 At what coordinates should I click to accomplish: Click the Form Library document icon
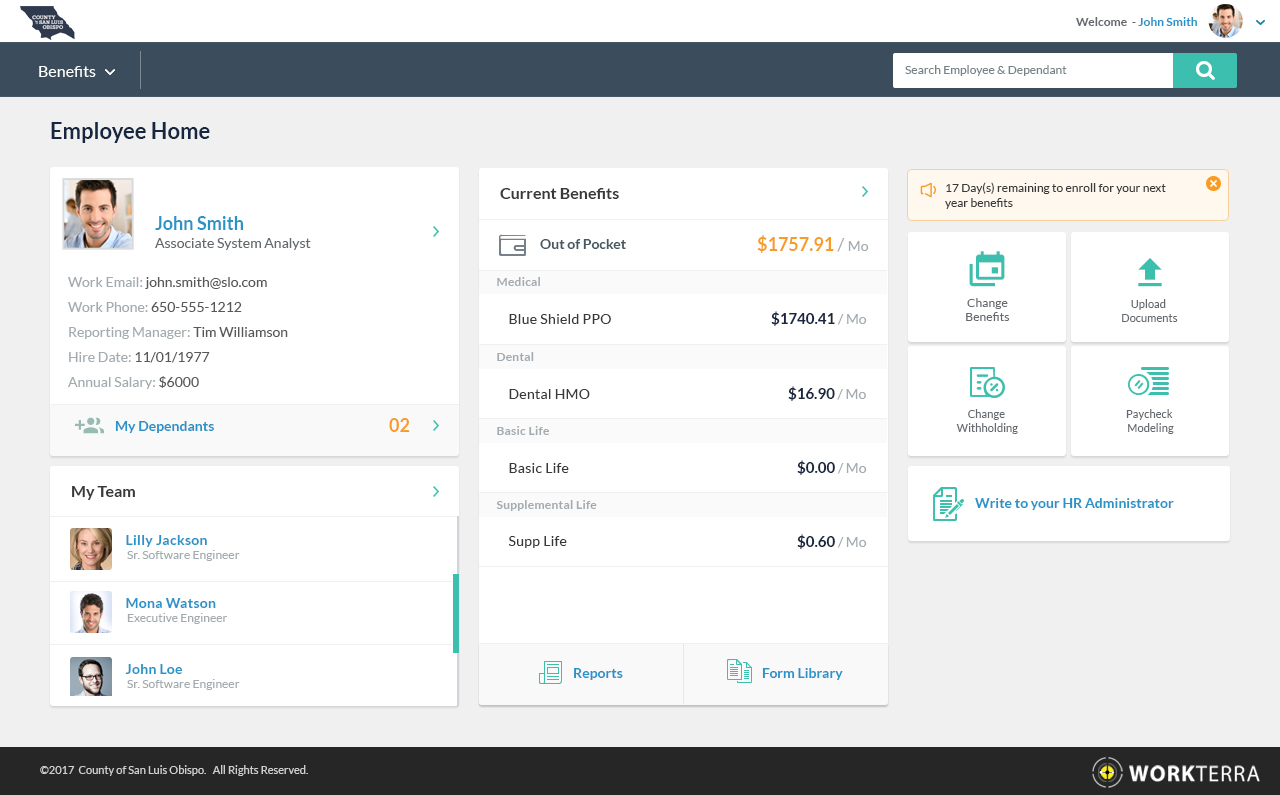(739, 672)
